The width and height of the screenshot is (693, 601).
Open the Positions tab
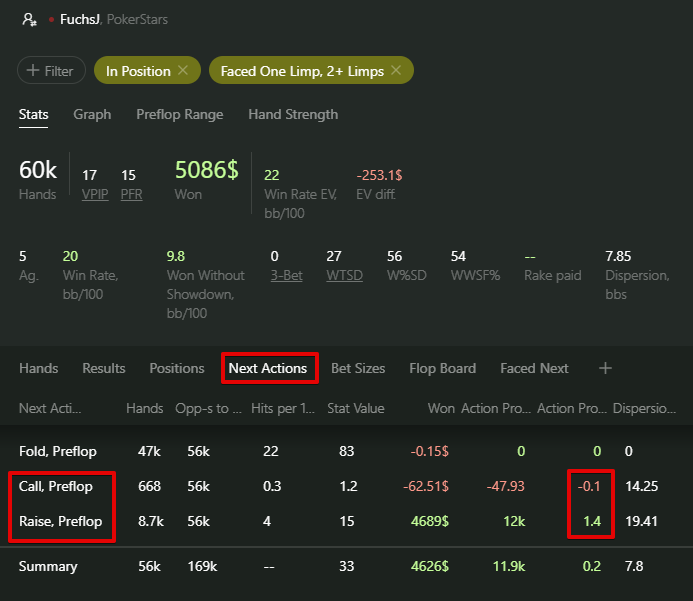177,368
